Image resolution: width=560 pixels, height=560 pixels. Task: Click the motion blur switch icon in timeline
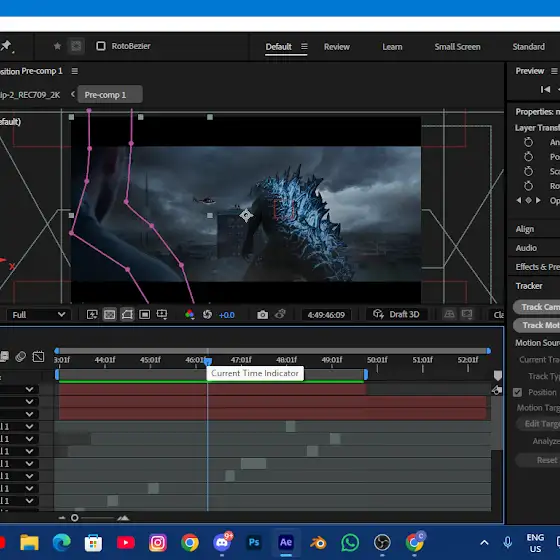click(x=21, y=356)
